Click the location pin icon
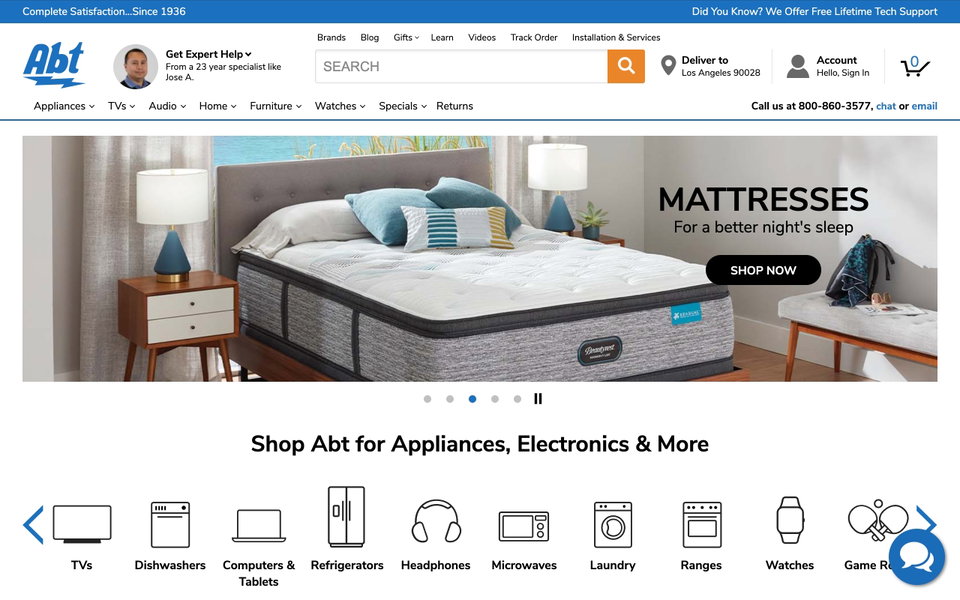 (x=669, y=66)
